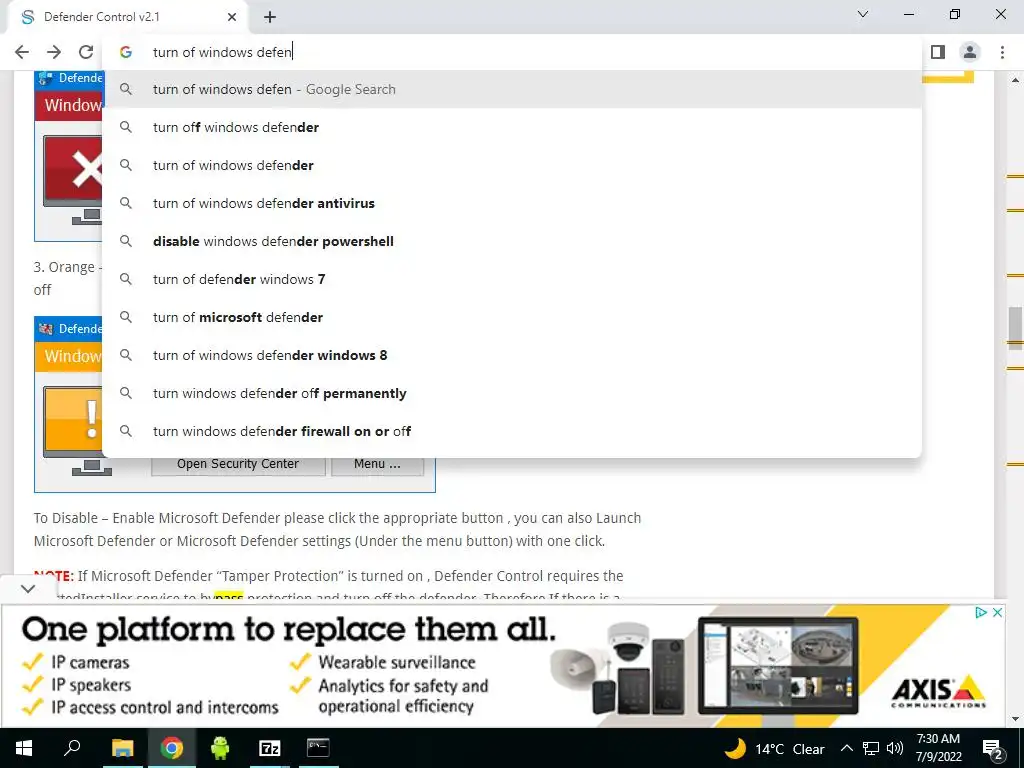The height and width of the screenshot is (768, 1024).
Task: Choose suggestion "turn windows defender firewall on or off"
Action: click(513, 431)
